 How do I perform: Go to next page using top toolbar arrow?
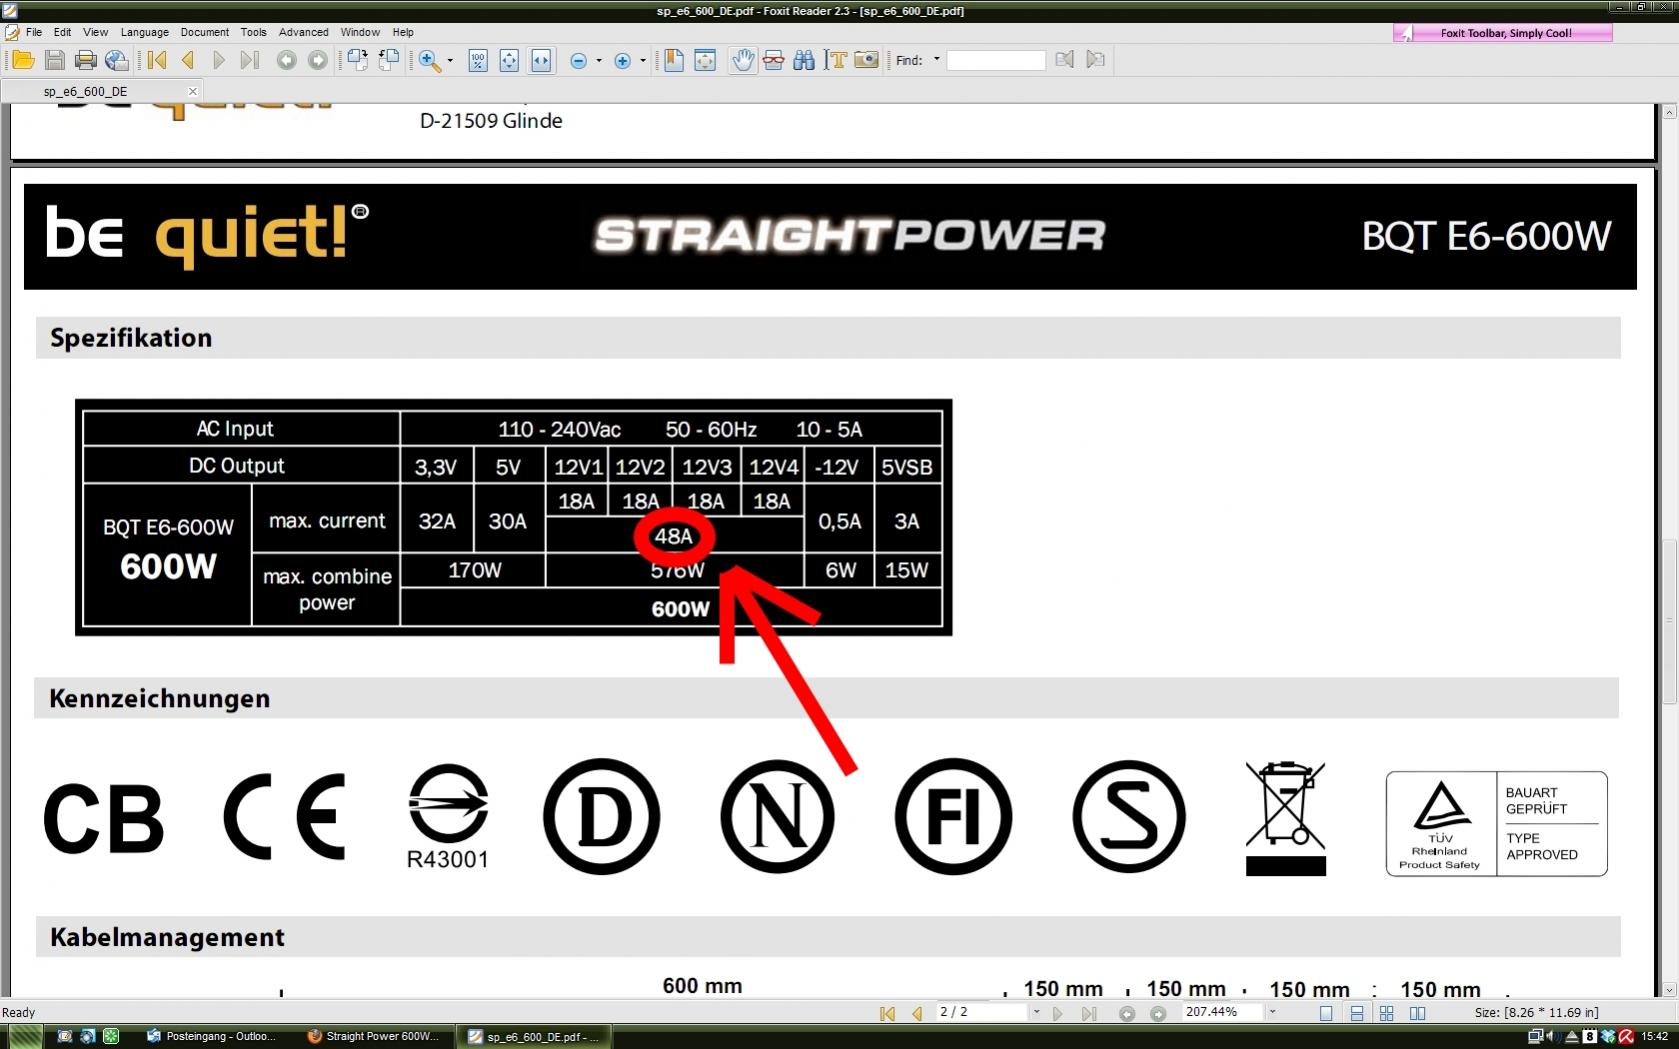tap(219, 61)
